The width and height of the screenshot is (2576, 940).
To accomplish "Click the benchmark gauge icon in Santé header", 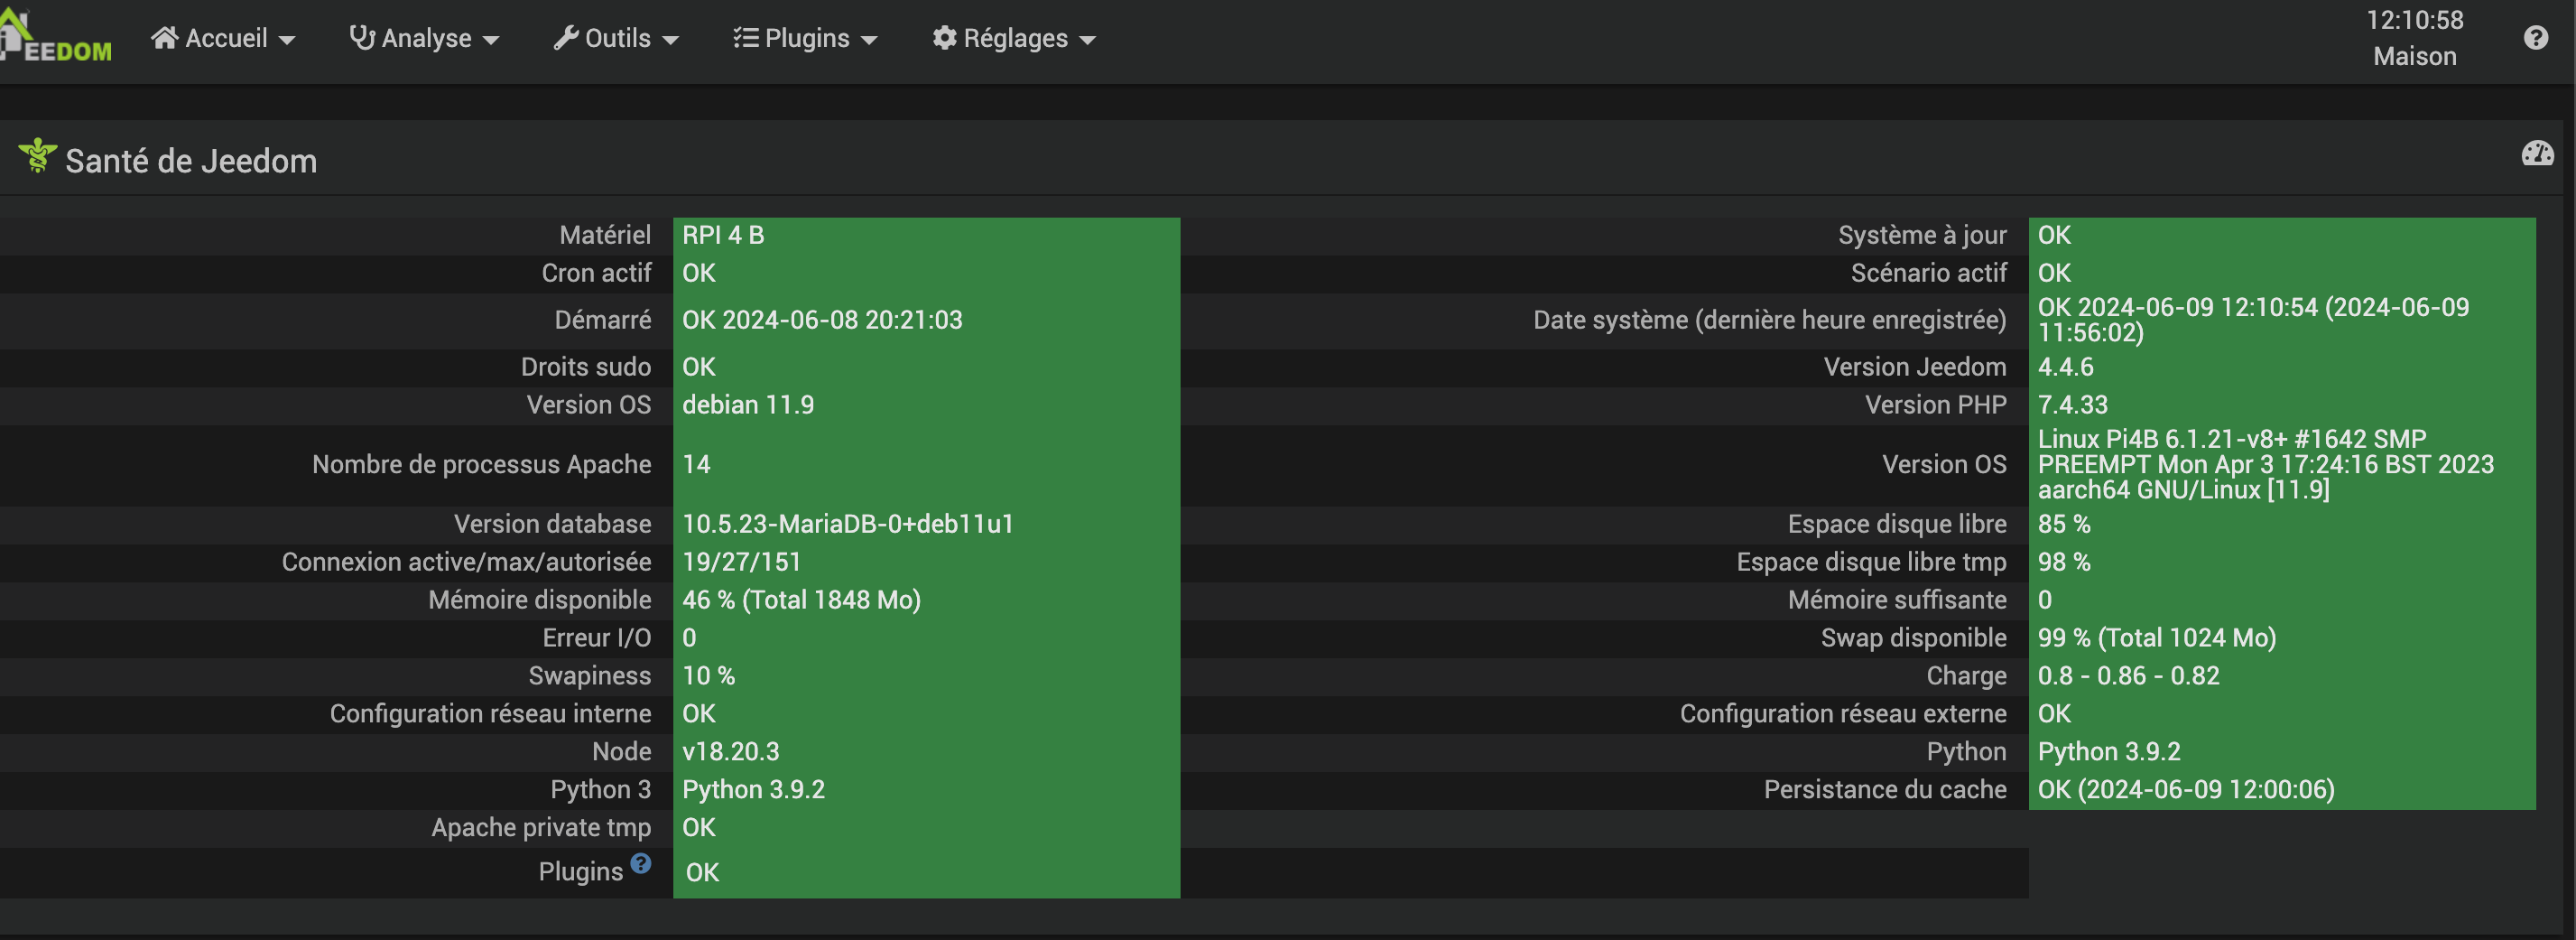I will pos(2537,154).
